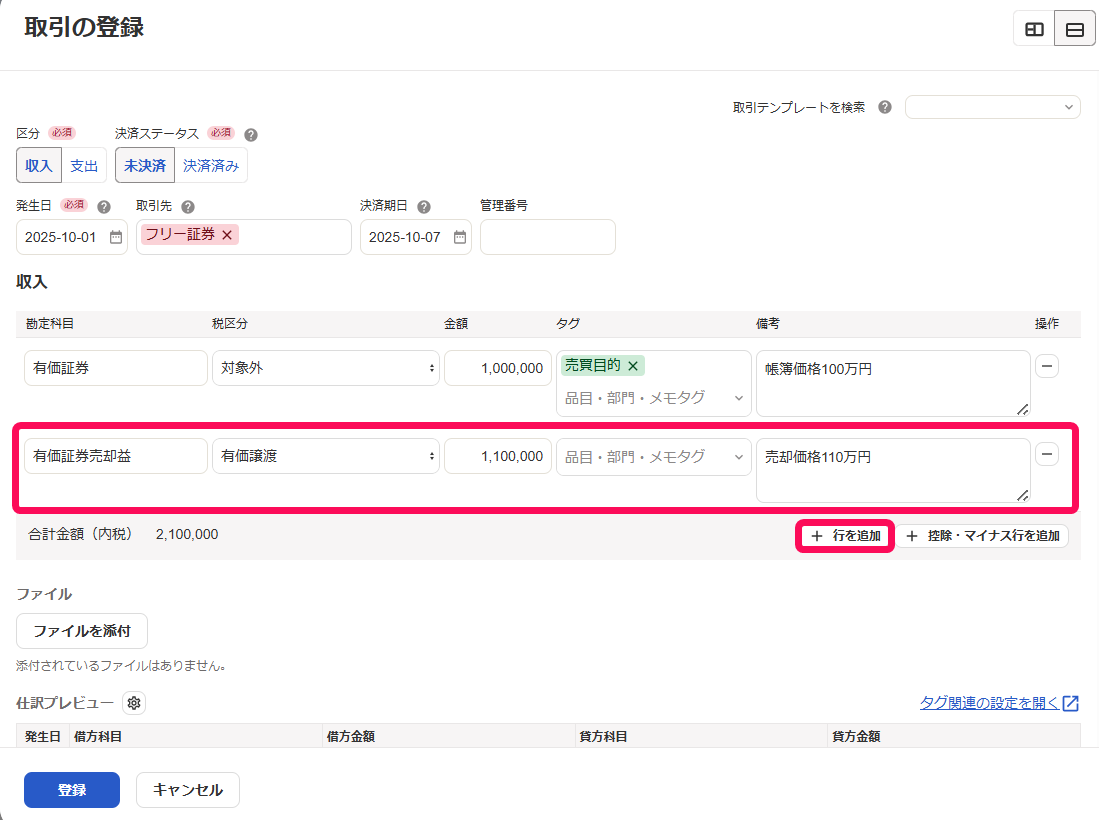
Task: Open calendar picker for 発生日
Action: point(116,238)
